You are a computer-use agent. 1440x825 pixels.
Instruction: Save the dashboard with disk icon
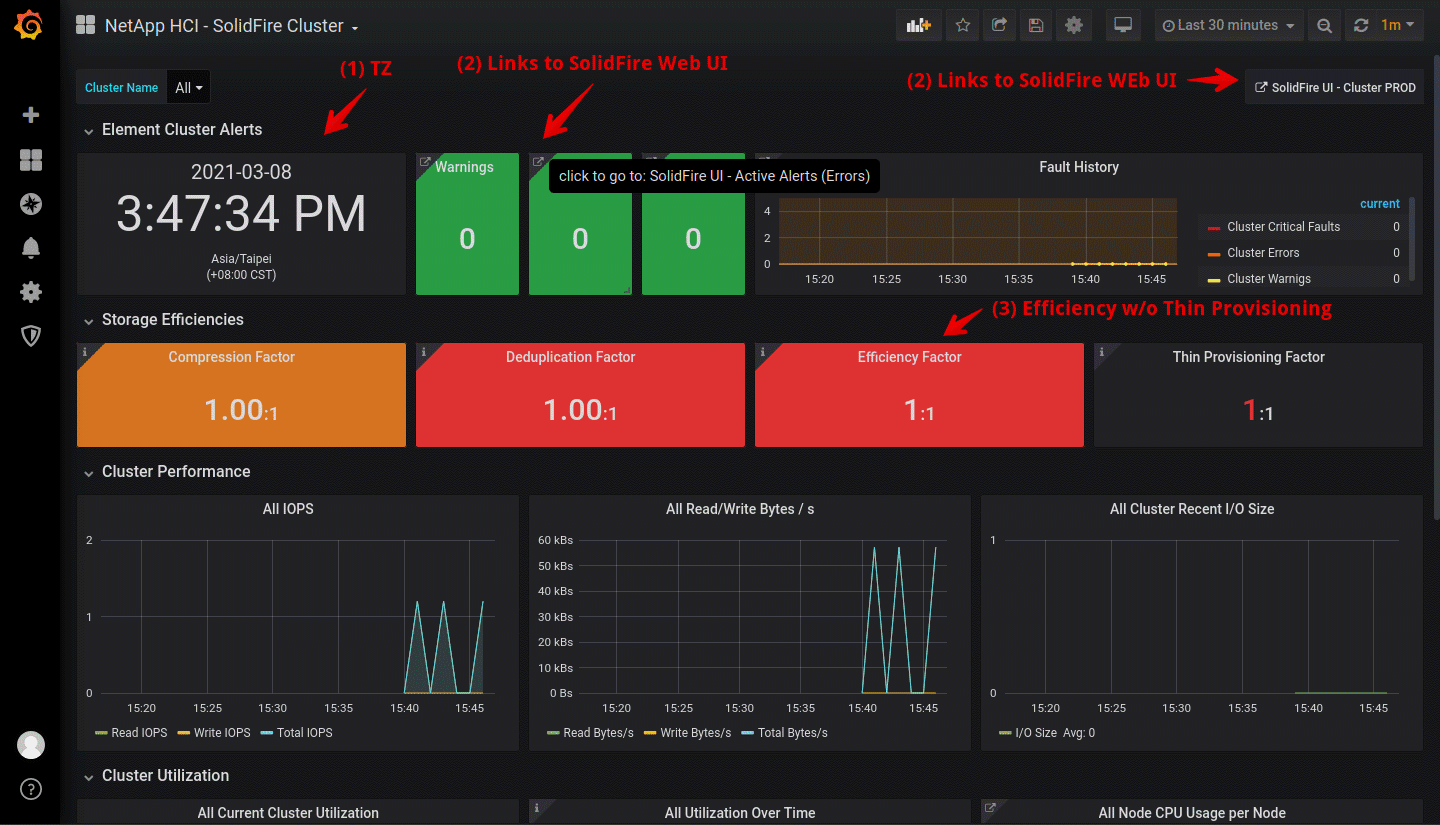[x=1036, y=25]
